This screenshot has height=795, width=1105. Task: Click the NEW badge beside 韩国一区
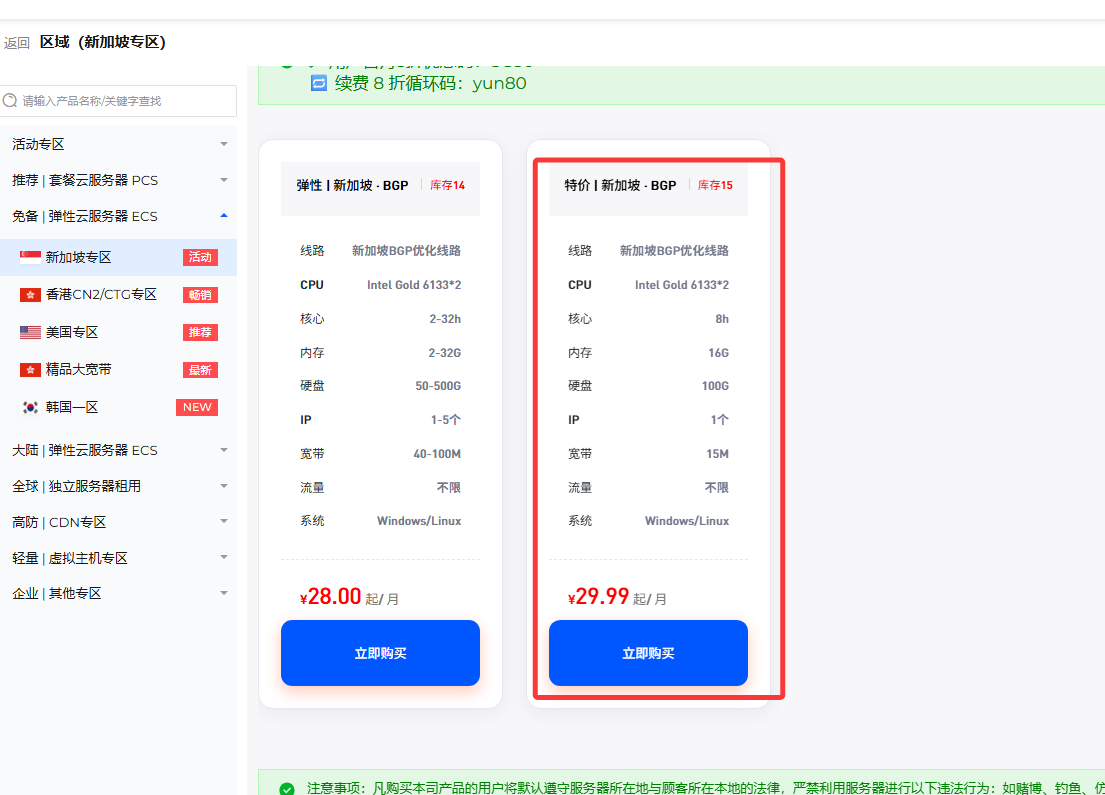coord(196,407)
